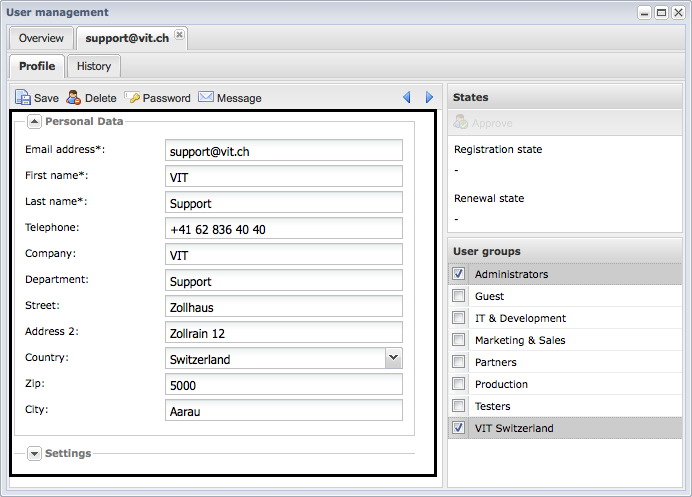This screenshot has height=497, width=692.
Task: Open the Country dropdown arrow
Action: point(394,358)
